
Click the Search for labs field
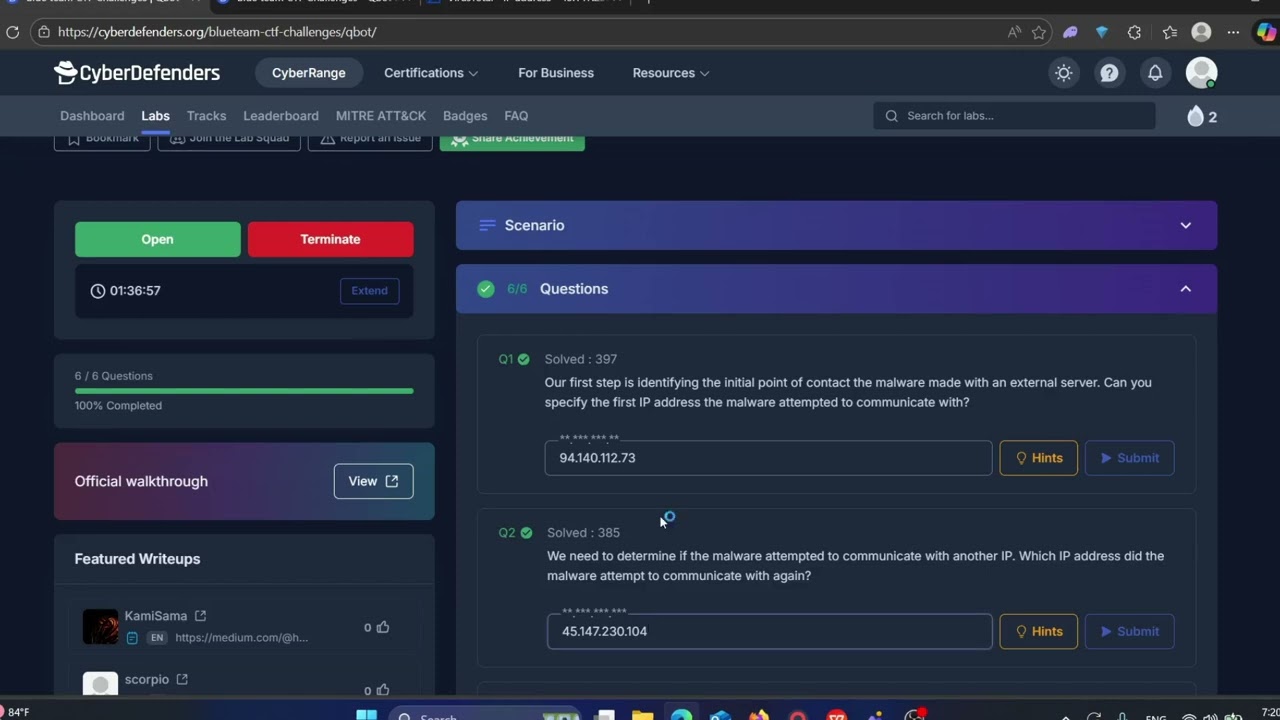coord(1014,116)
